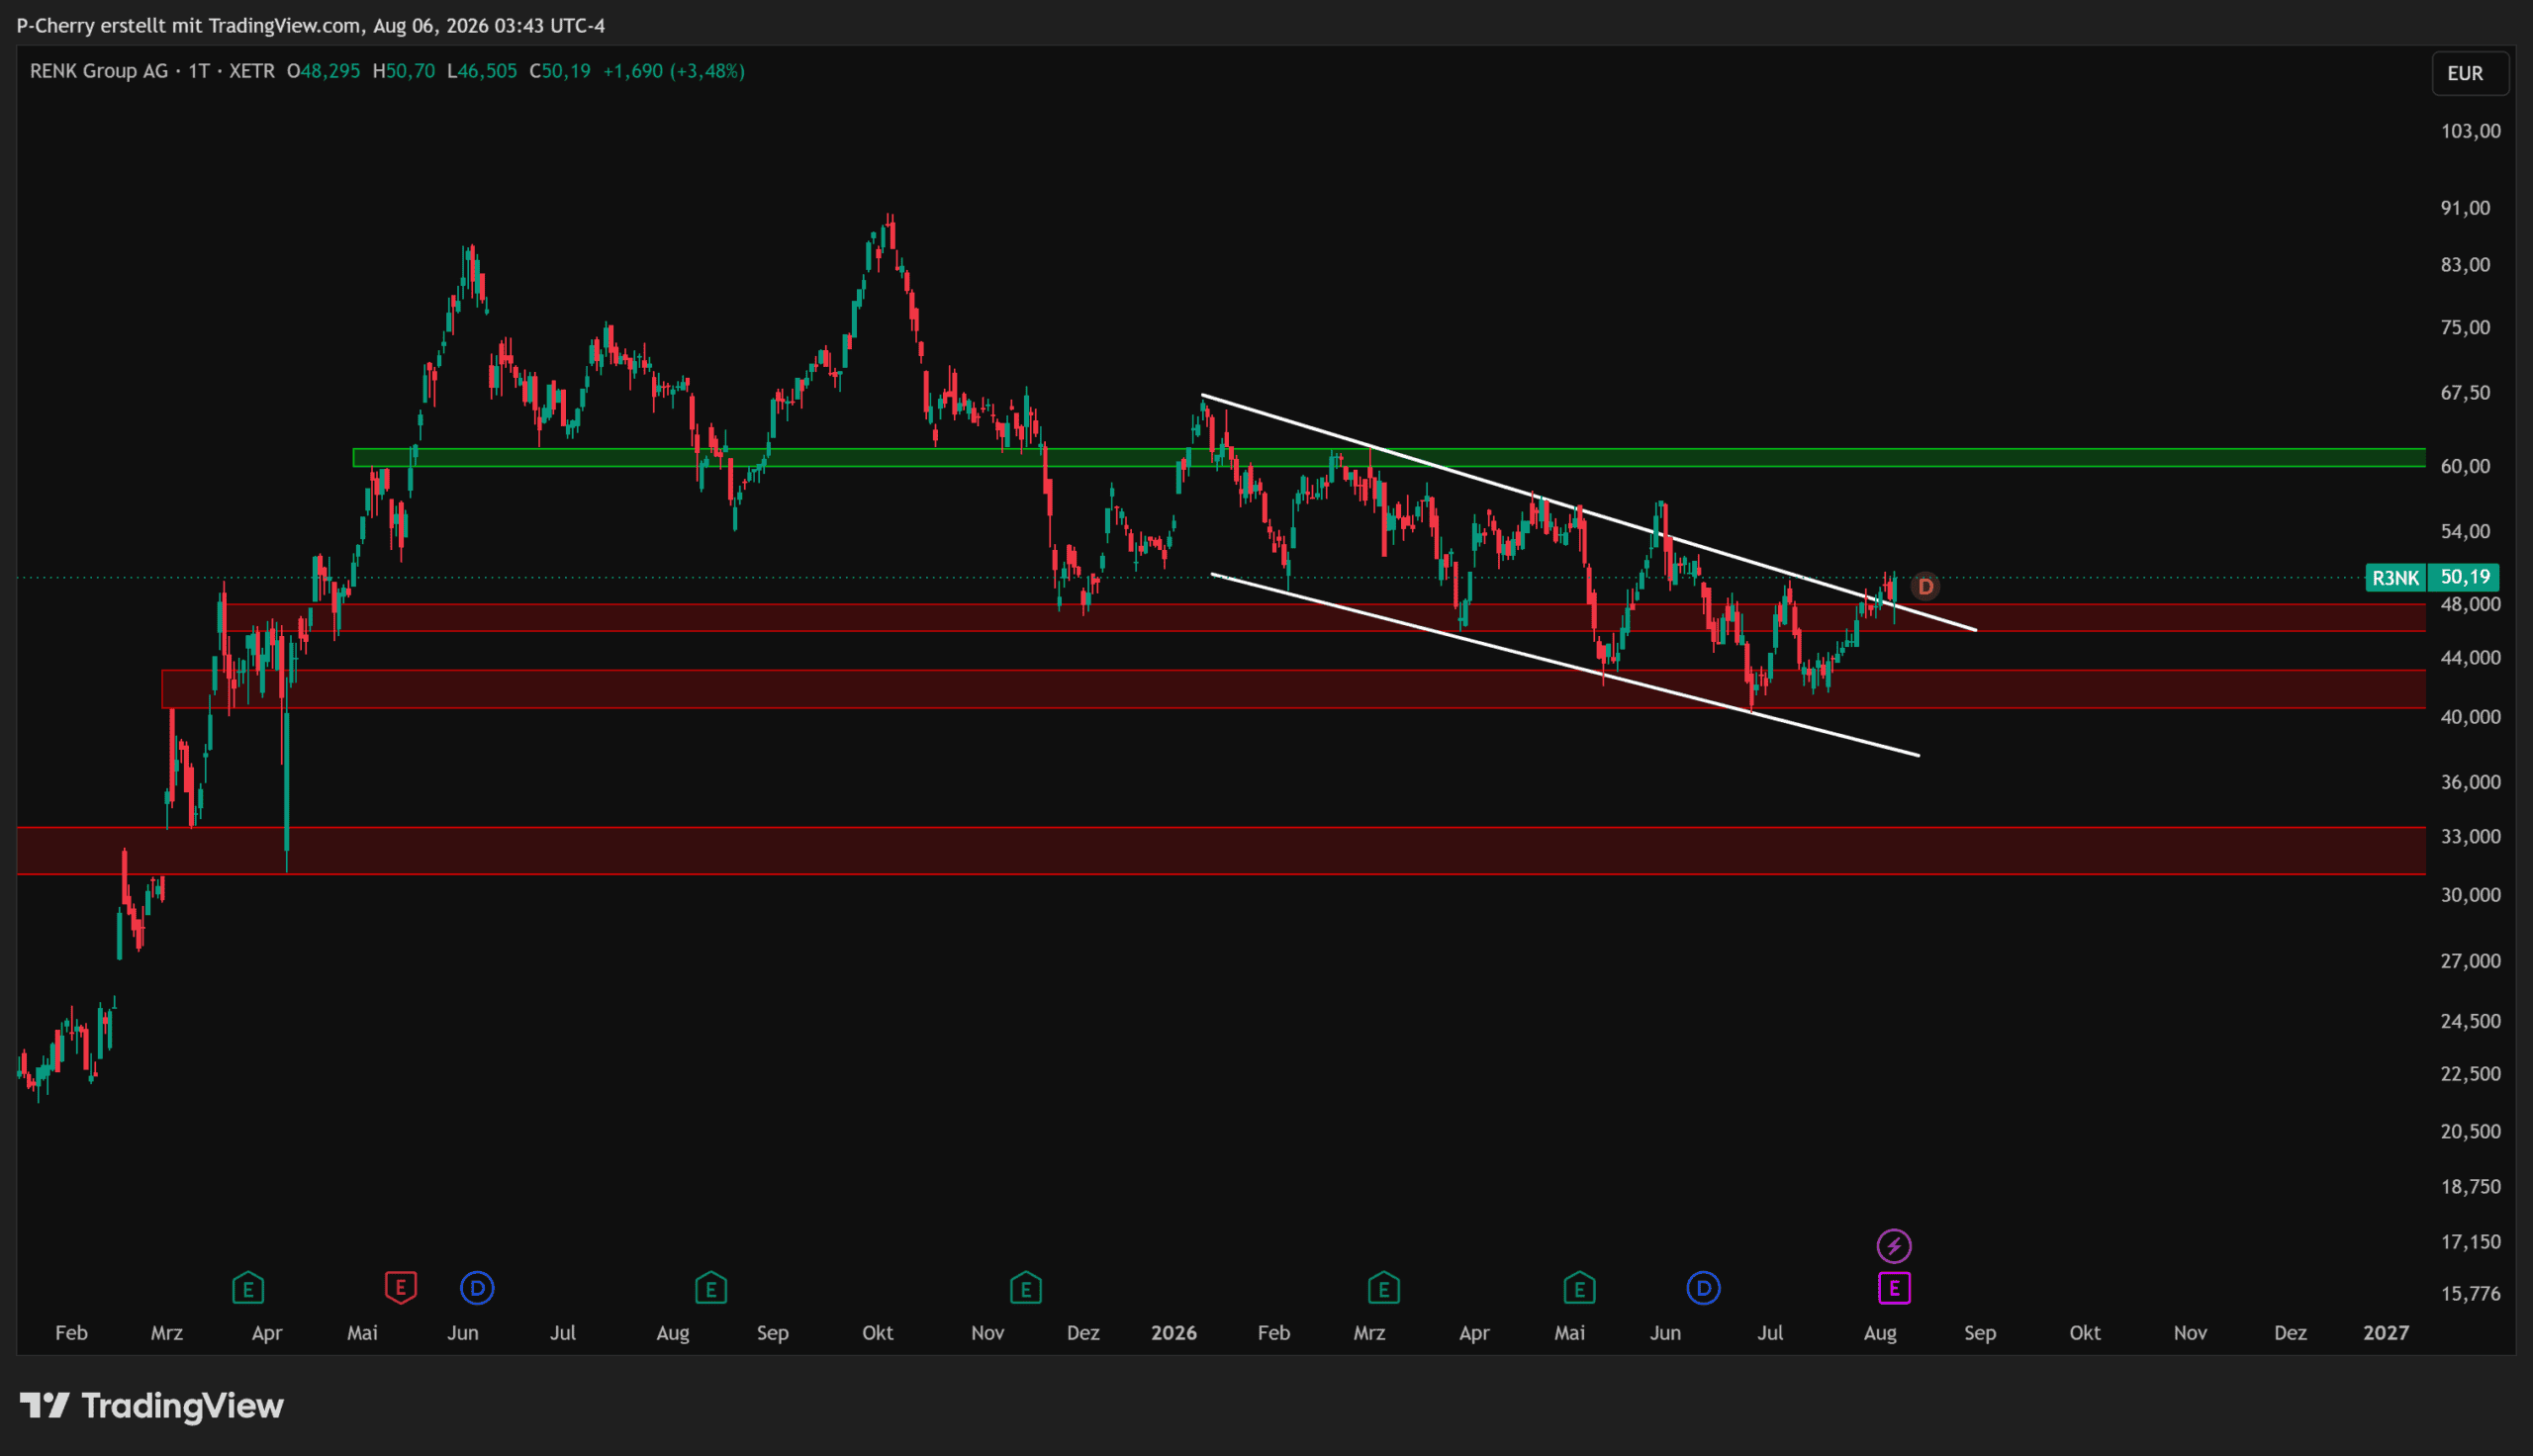Click the 54,00 price axis label
This screenshot has height=1456, width=2533.
pos(2466,531)
